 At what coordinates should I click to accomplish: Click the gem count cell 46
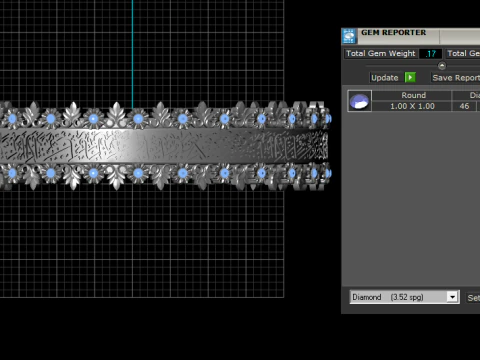(x=464, y=106)
